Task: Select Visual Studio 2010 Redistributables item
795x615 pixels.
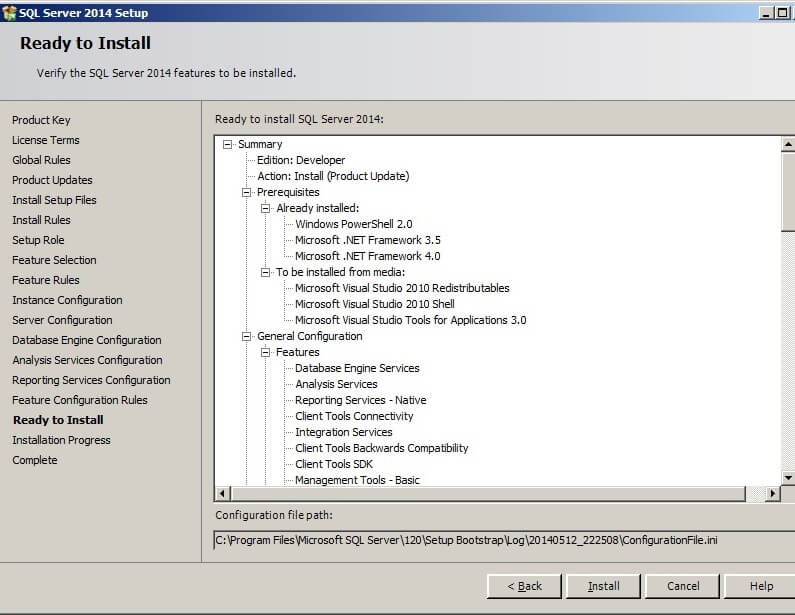Action: (402, 288)
